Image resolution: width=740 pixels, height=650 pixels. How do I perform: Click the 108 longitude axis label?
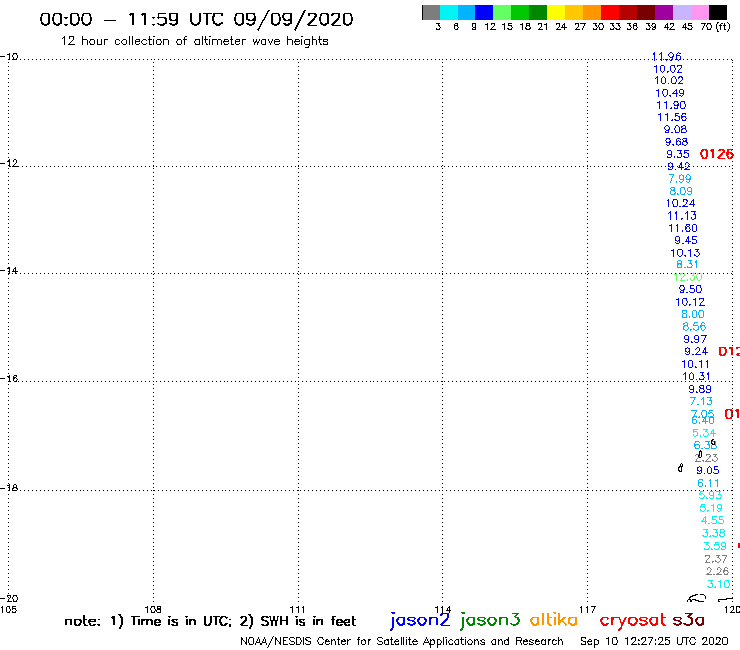pos(153,609)
